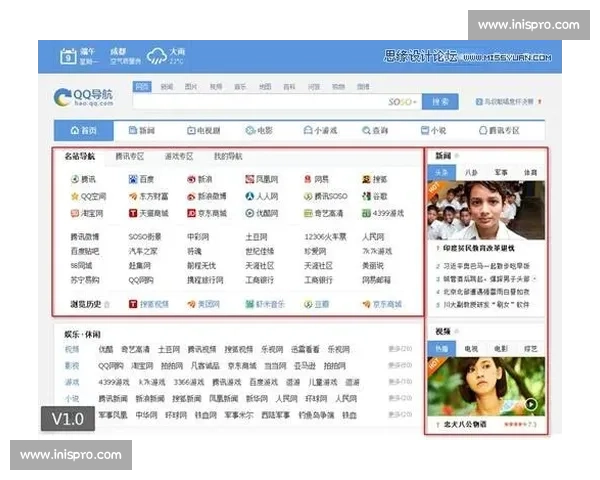Switch to 电视 tab in video panel
Screen dimensions: 600x480
pos(471,349)
